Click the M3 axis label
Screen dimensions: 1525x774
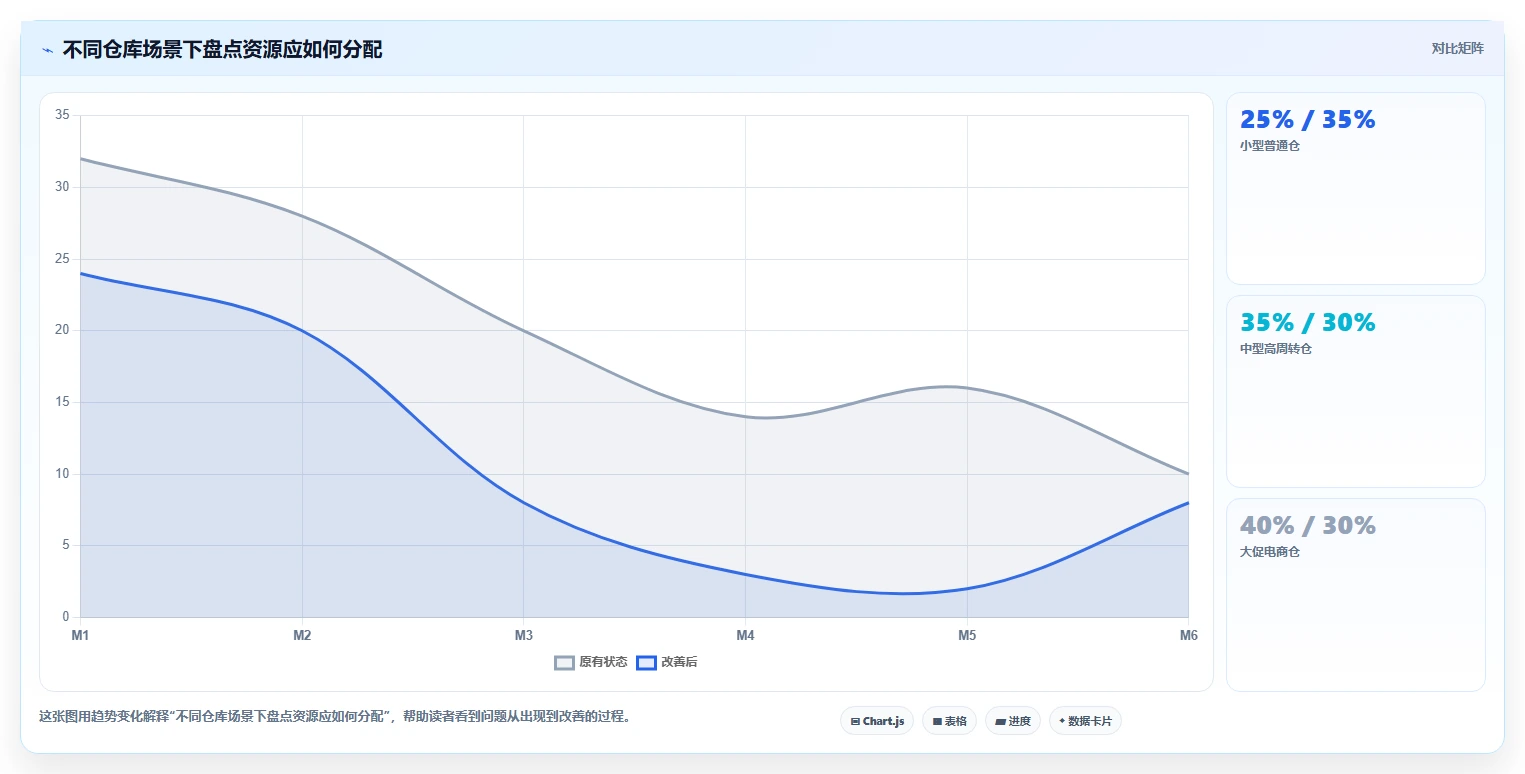coord(524,635)
